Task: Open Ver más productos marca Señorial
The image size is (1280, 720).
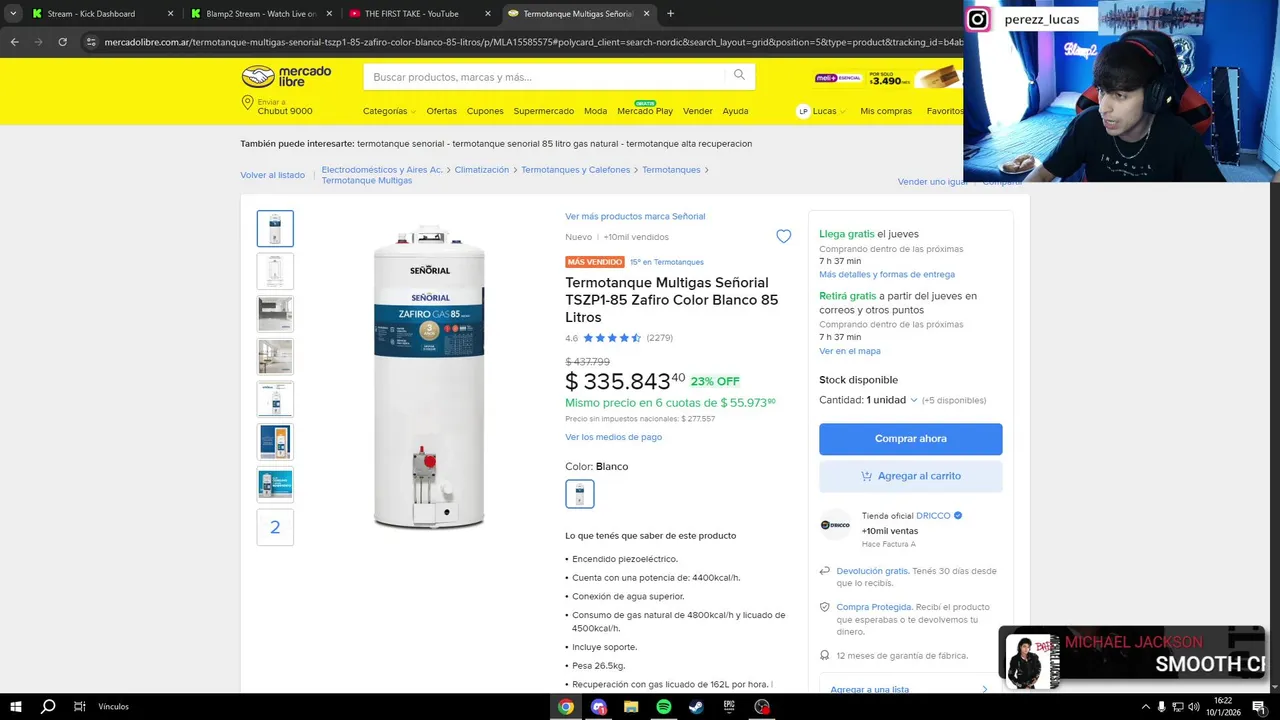Action: click(x=635, y=216)
